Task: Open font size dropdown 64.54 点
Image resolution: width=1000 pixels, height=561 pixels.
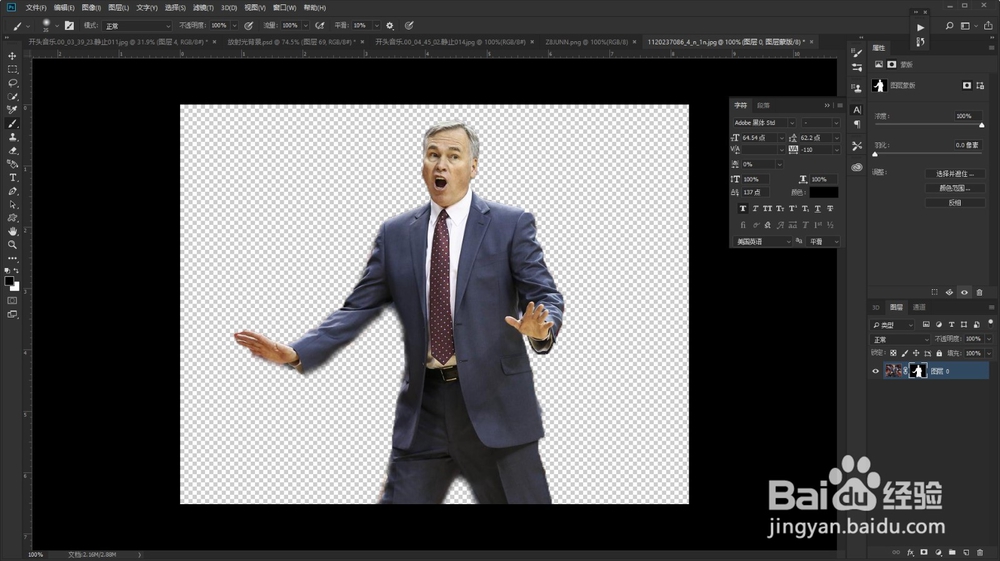Action: coord(762,138)
